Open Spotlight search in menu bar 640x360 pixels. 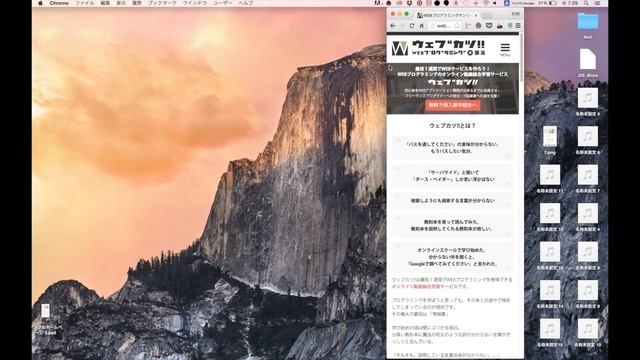tap(586, 3)
